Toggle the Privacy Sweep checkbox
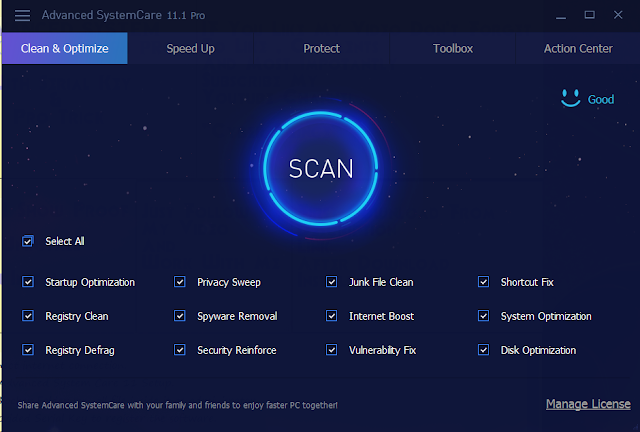 tap(180, 282)
